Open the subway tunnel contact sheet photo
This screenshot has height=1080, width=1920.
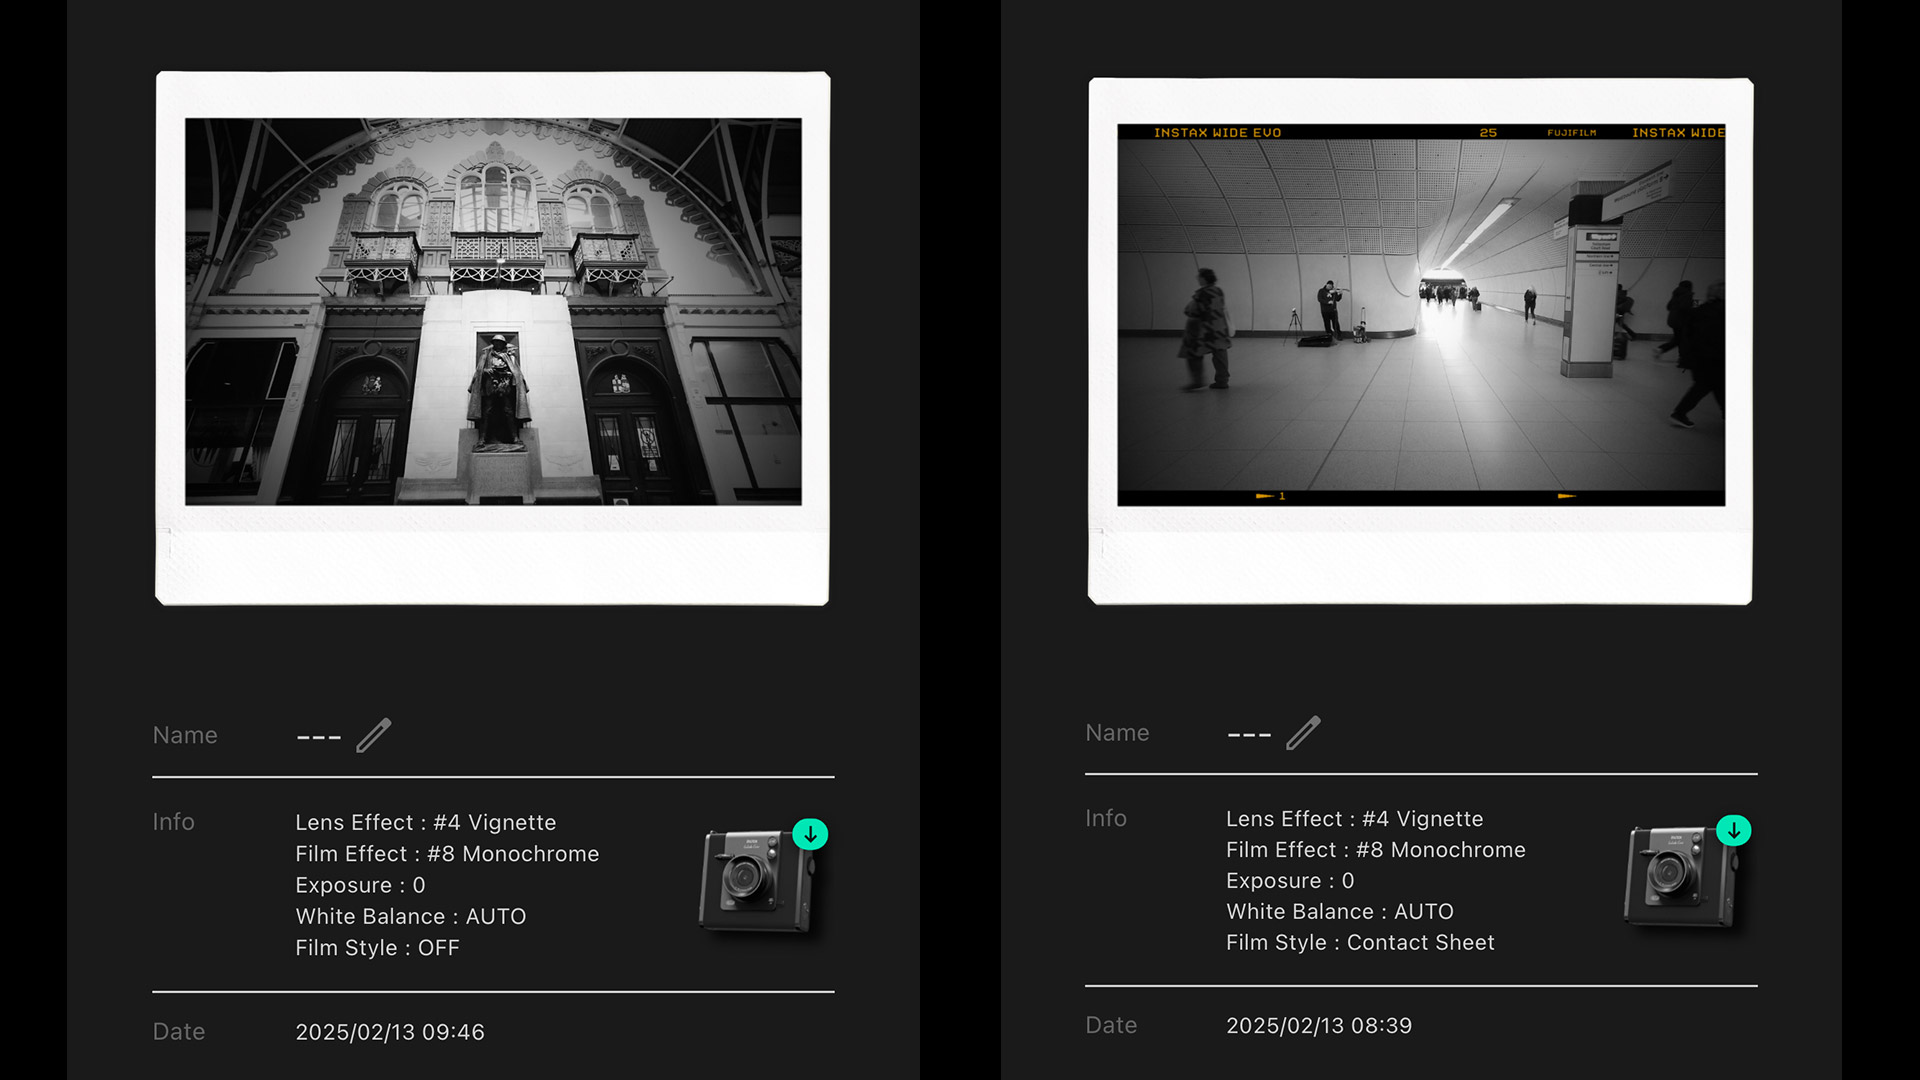coord(1420,315)
